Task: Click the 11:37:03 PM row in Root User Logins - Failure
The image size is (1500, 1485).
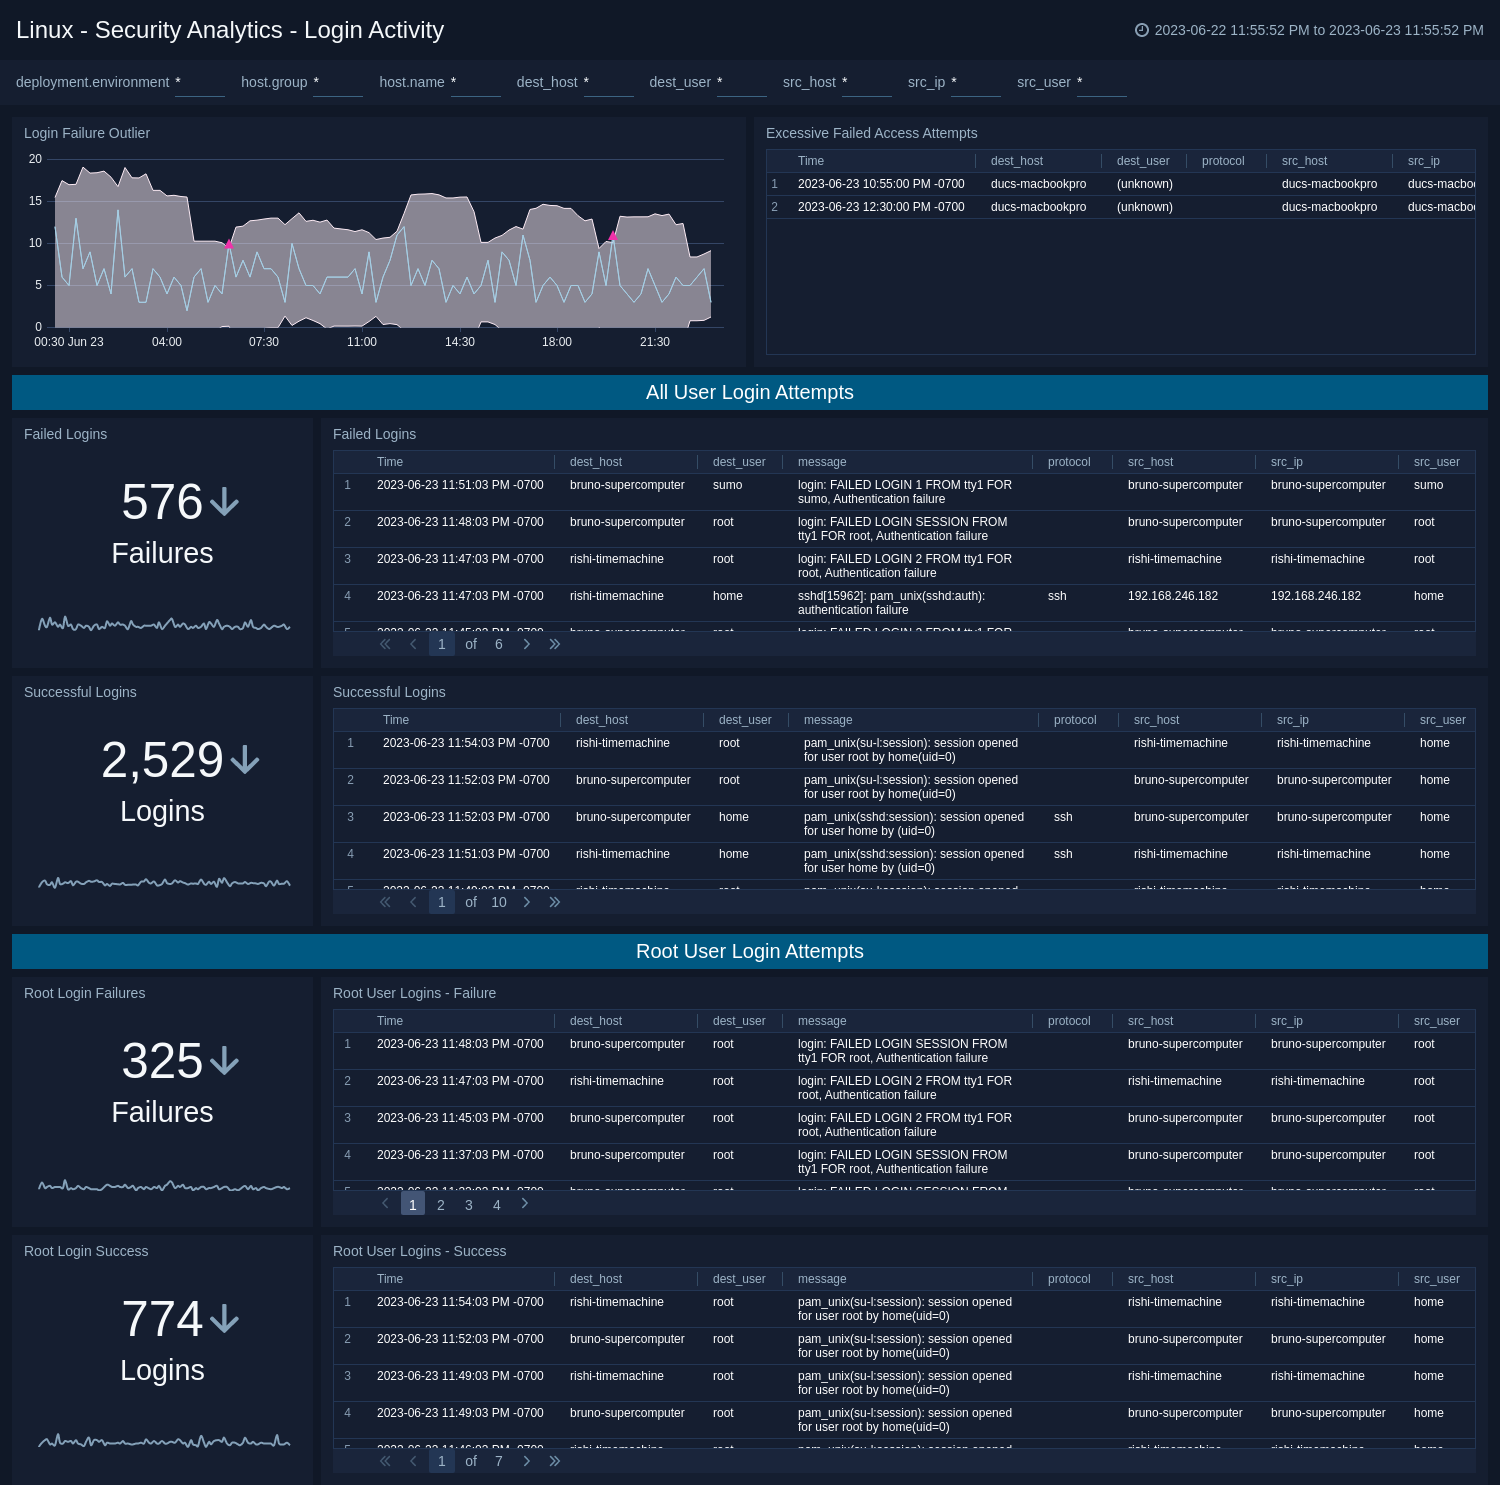Action: point(905,1162)
